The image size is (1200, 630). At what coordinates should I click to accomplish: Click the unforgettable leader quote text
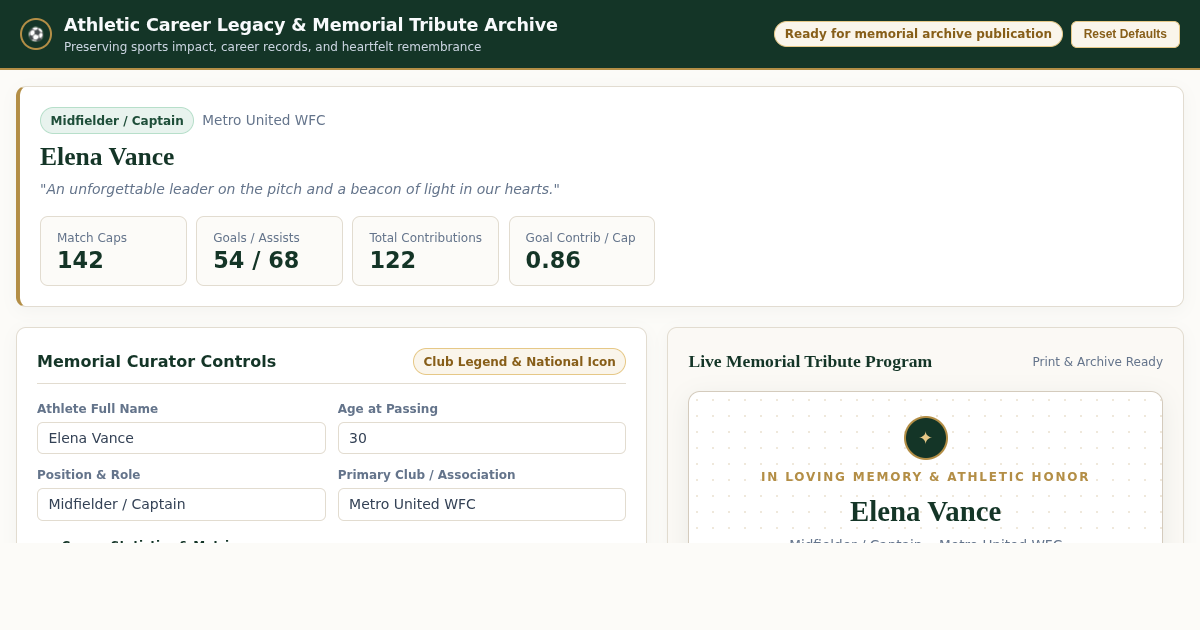(299, 189)
